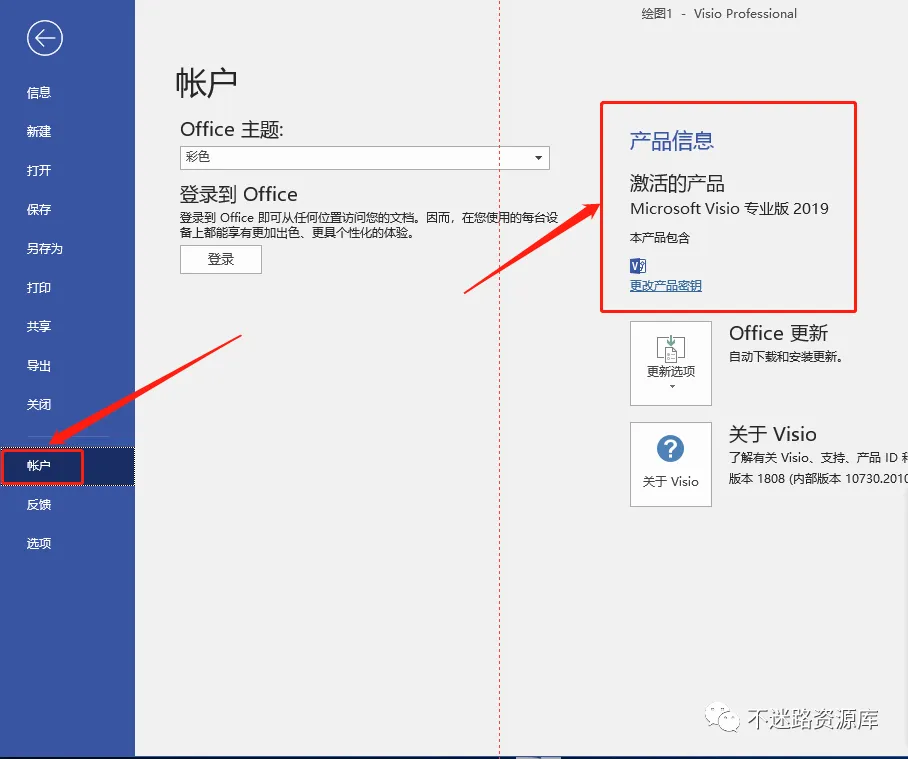Click the Office 更新 heading
Viewport: 908px width, 759px height.
click(x=778, y=333)
